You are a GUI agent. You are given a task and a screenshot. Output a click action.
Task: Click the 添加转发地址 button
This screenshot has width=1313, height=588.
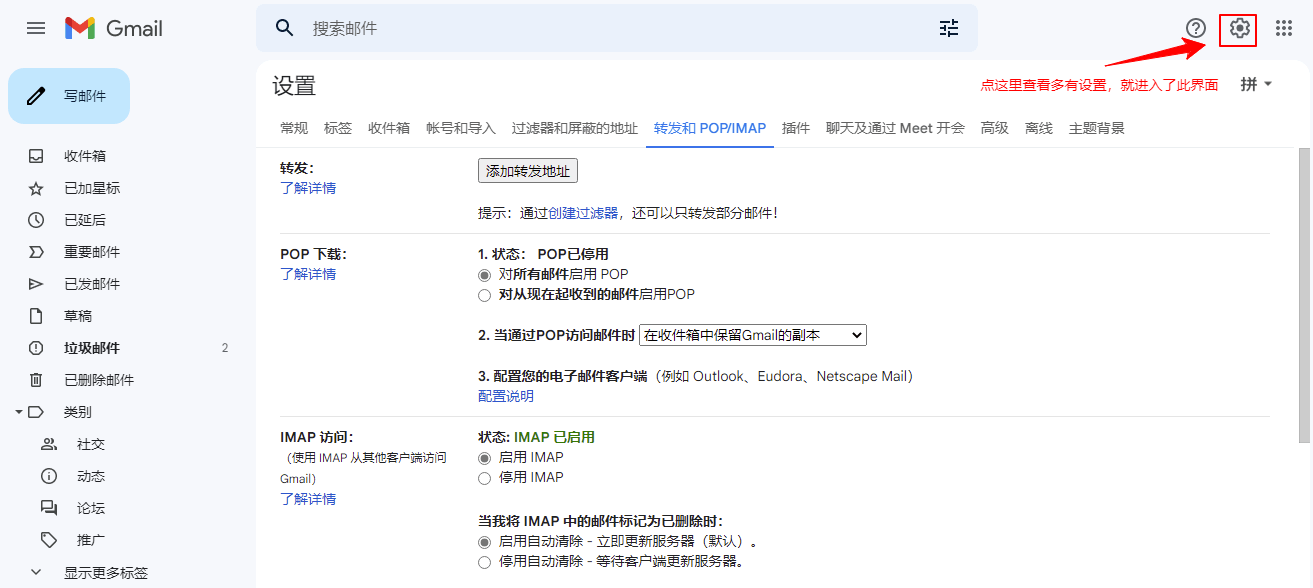tap(527, 170)
